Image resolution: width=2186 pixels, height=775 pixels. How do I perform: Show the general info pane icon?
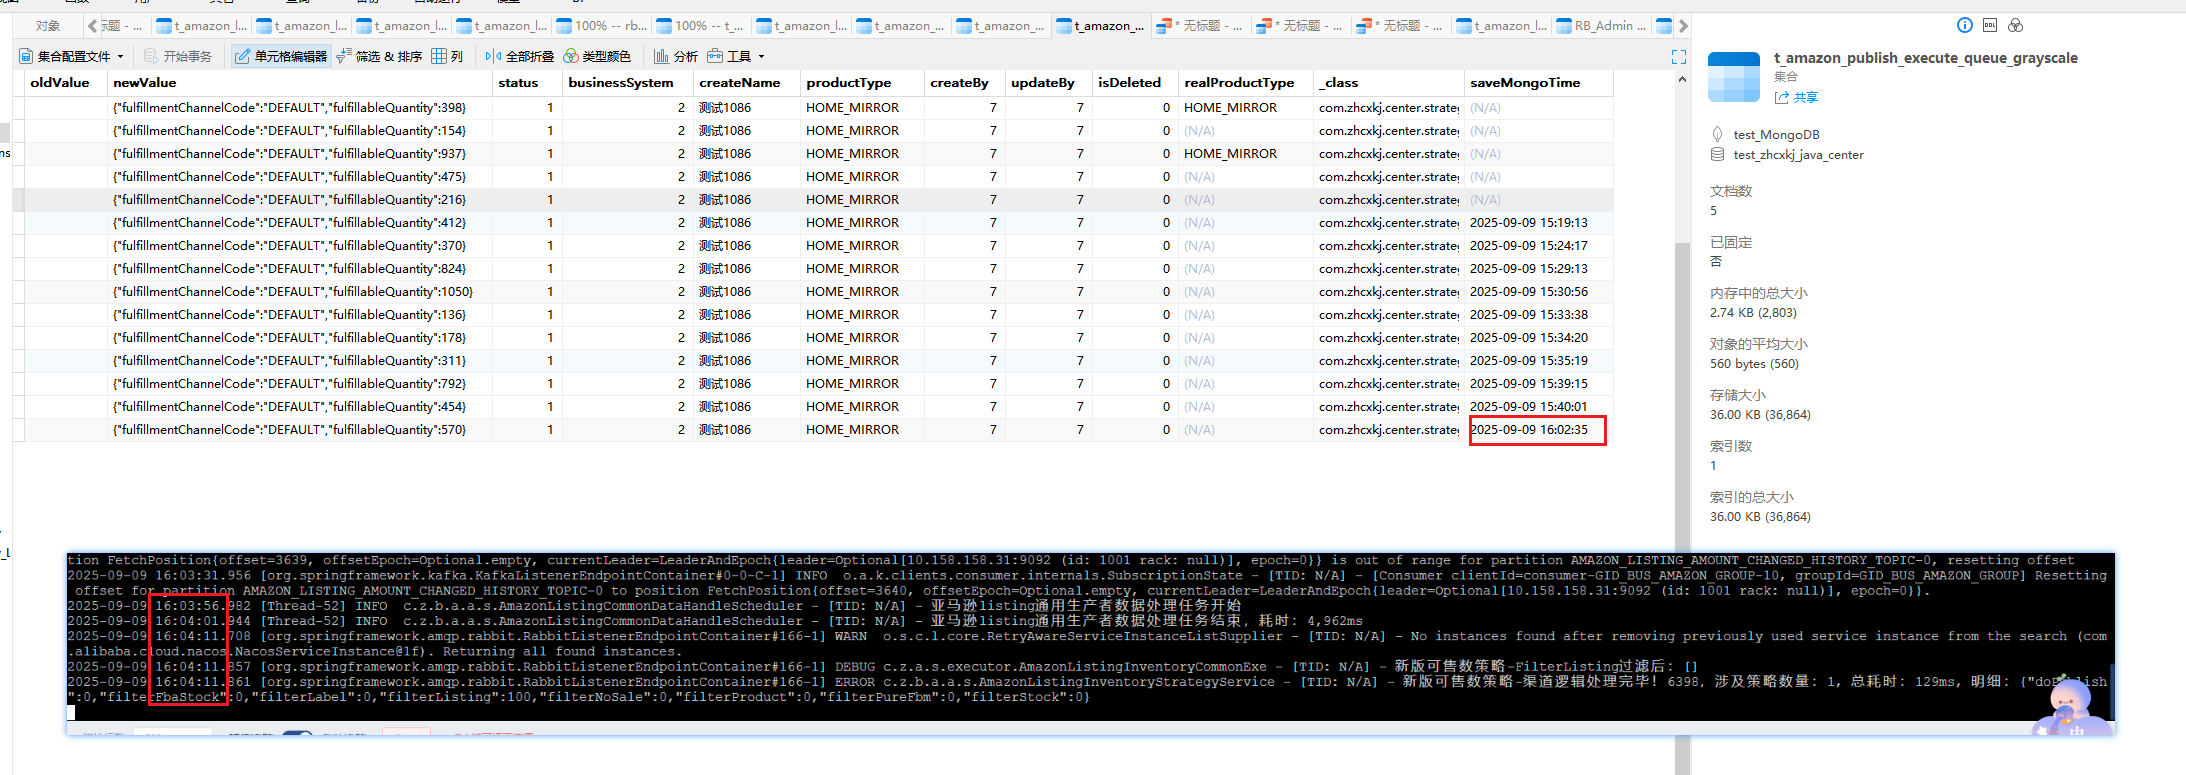click(1965, 25)
